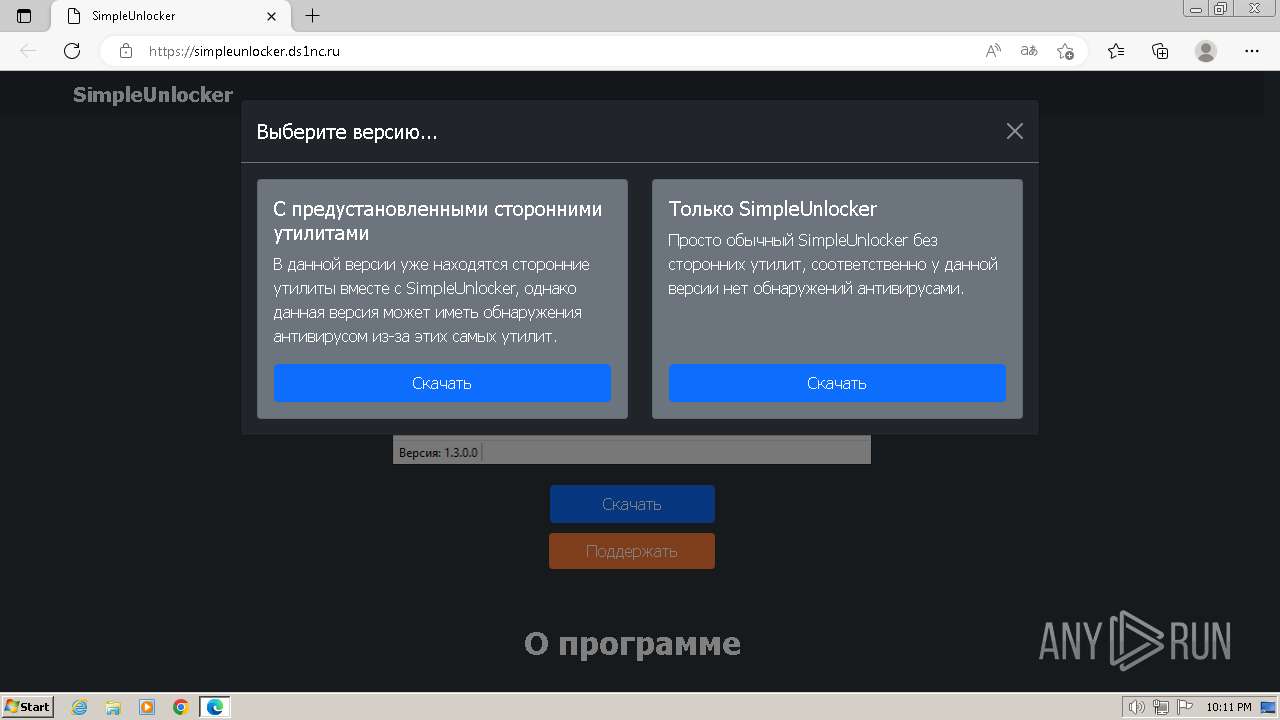Click 'С предустановленными сторонними утилитами' title

click(438, 221)
